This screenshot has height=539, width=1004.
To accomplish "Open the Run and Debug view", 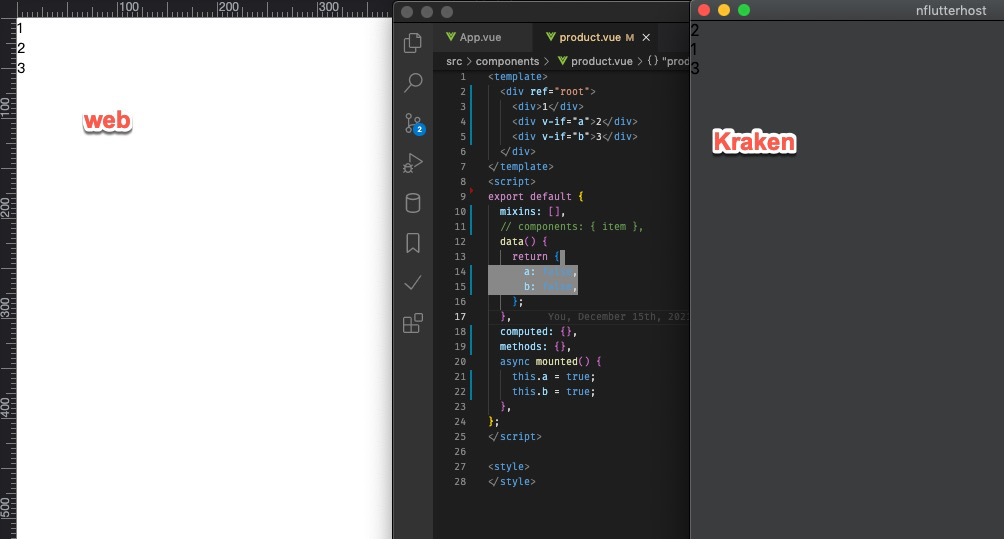I will click(413, 163).
